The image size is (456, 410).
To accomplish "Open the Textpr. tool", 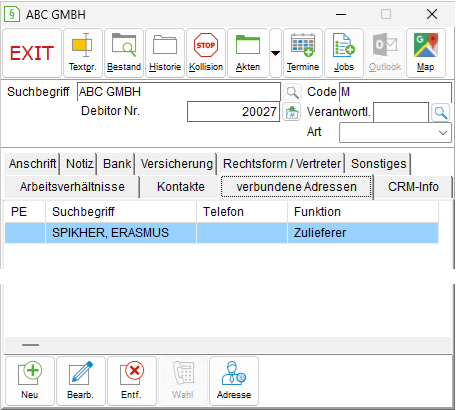I will [83, 53].
